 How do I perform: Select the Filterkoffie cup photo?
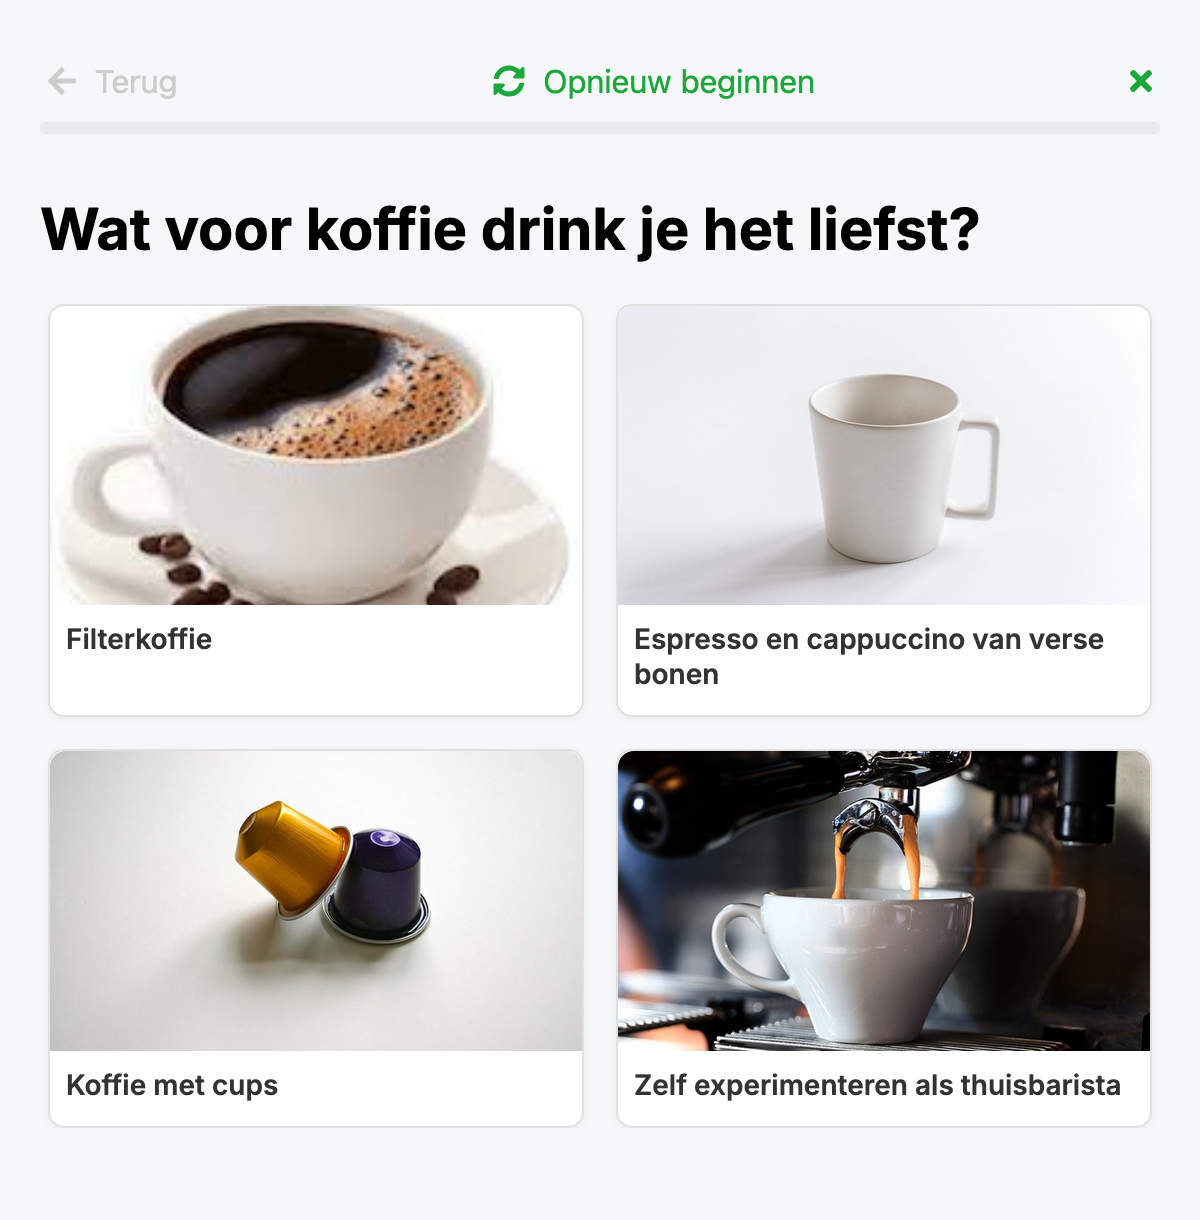click(x=316, y=455)
